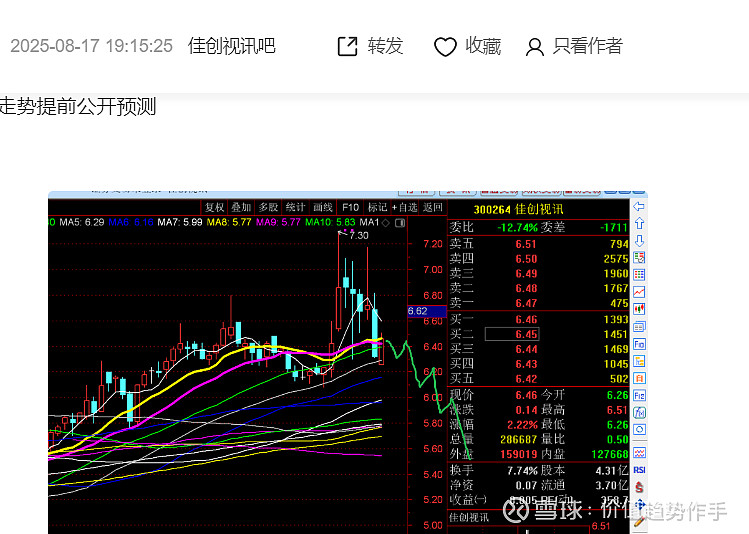This screenshot has width=749, height=534.
Task: Click the grid-with-checkmark icon in chart sidebar
Action: coord(639,258)
